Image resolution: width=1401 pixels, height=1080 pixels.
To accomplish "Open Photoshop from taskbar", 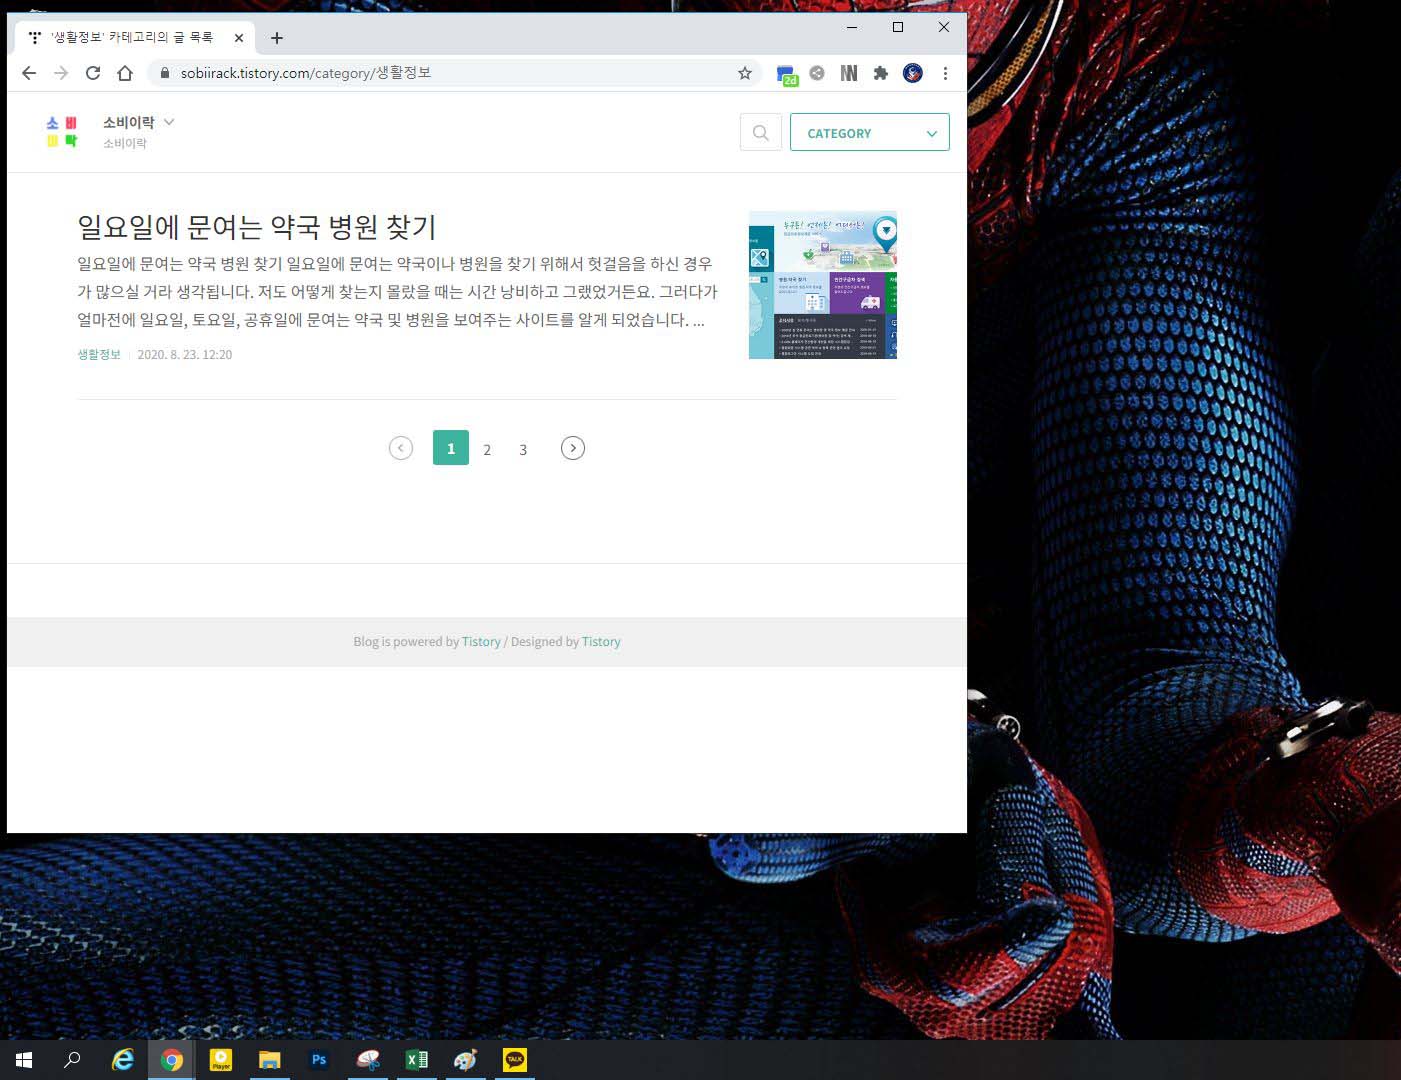I will tap(319, 1060).
